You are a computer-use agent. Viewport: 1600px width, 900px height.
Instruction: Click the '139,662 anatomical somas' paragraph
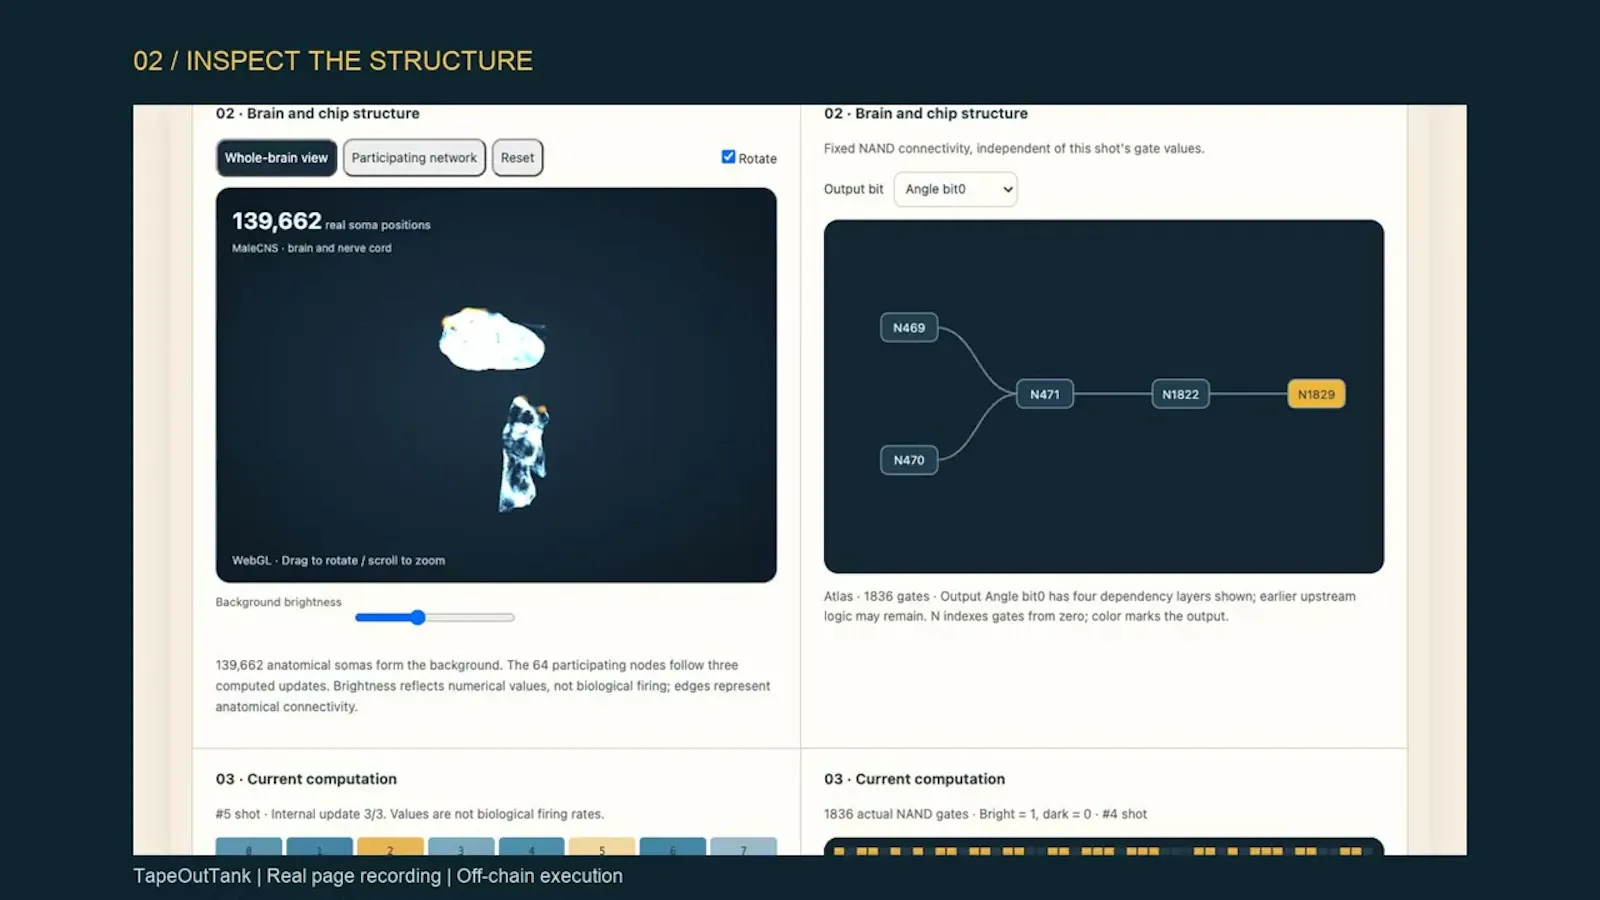pos(493,686)
